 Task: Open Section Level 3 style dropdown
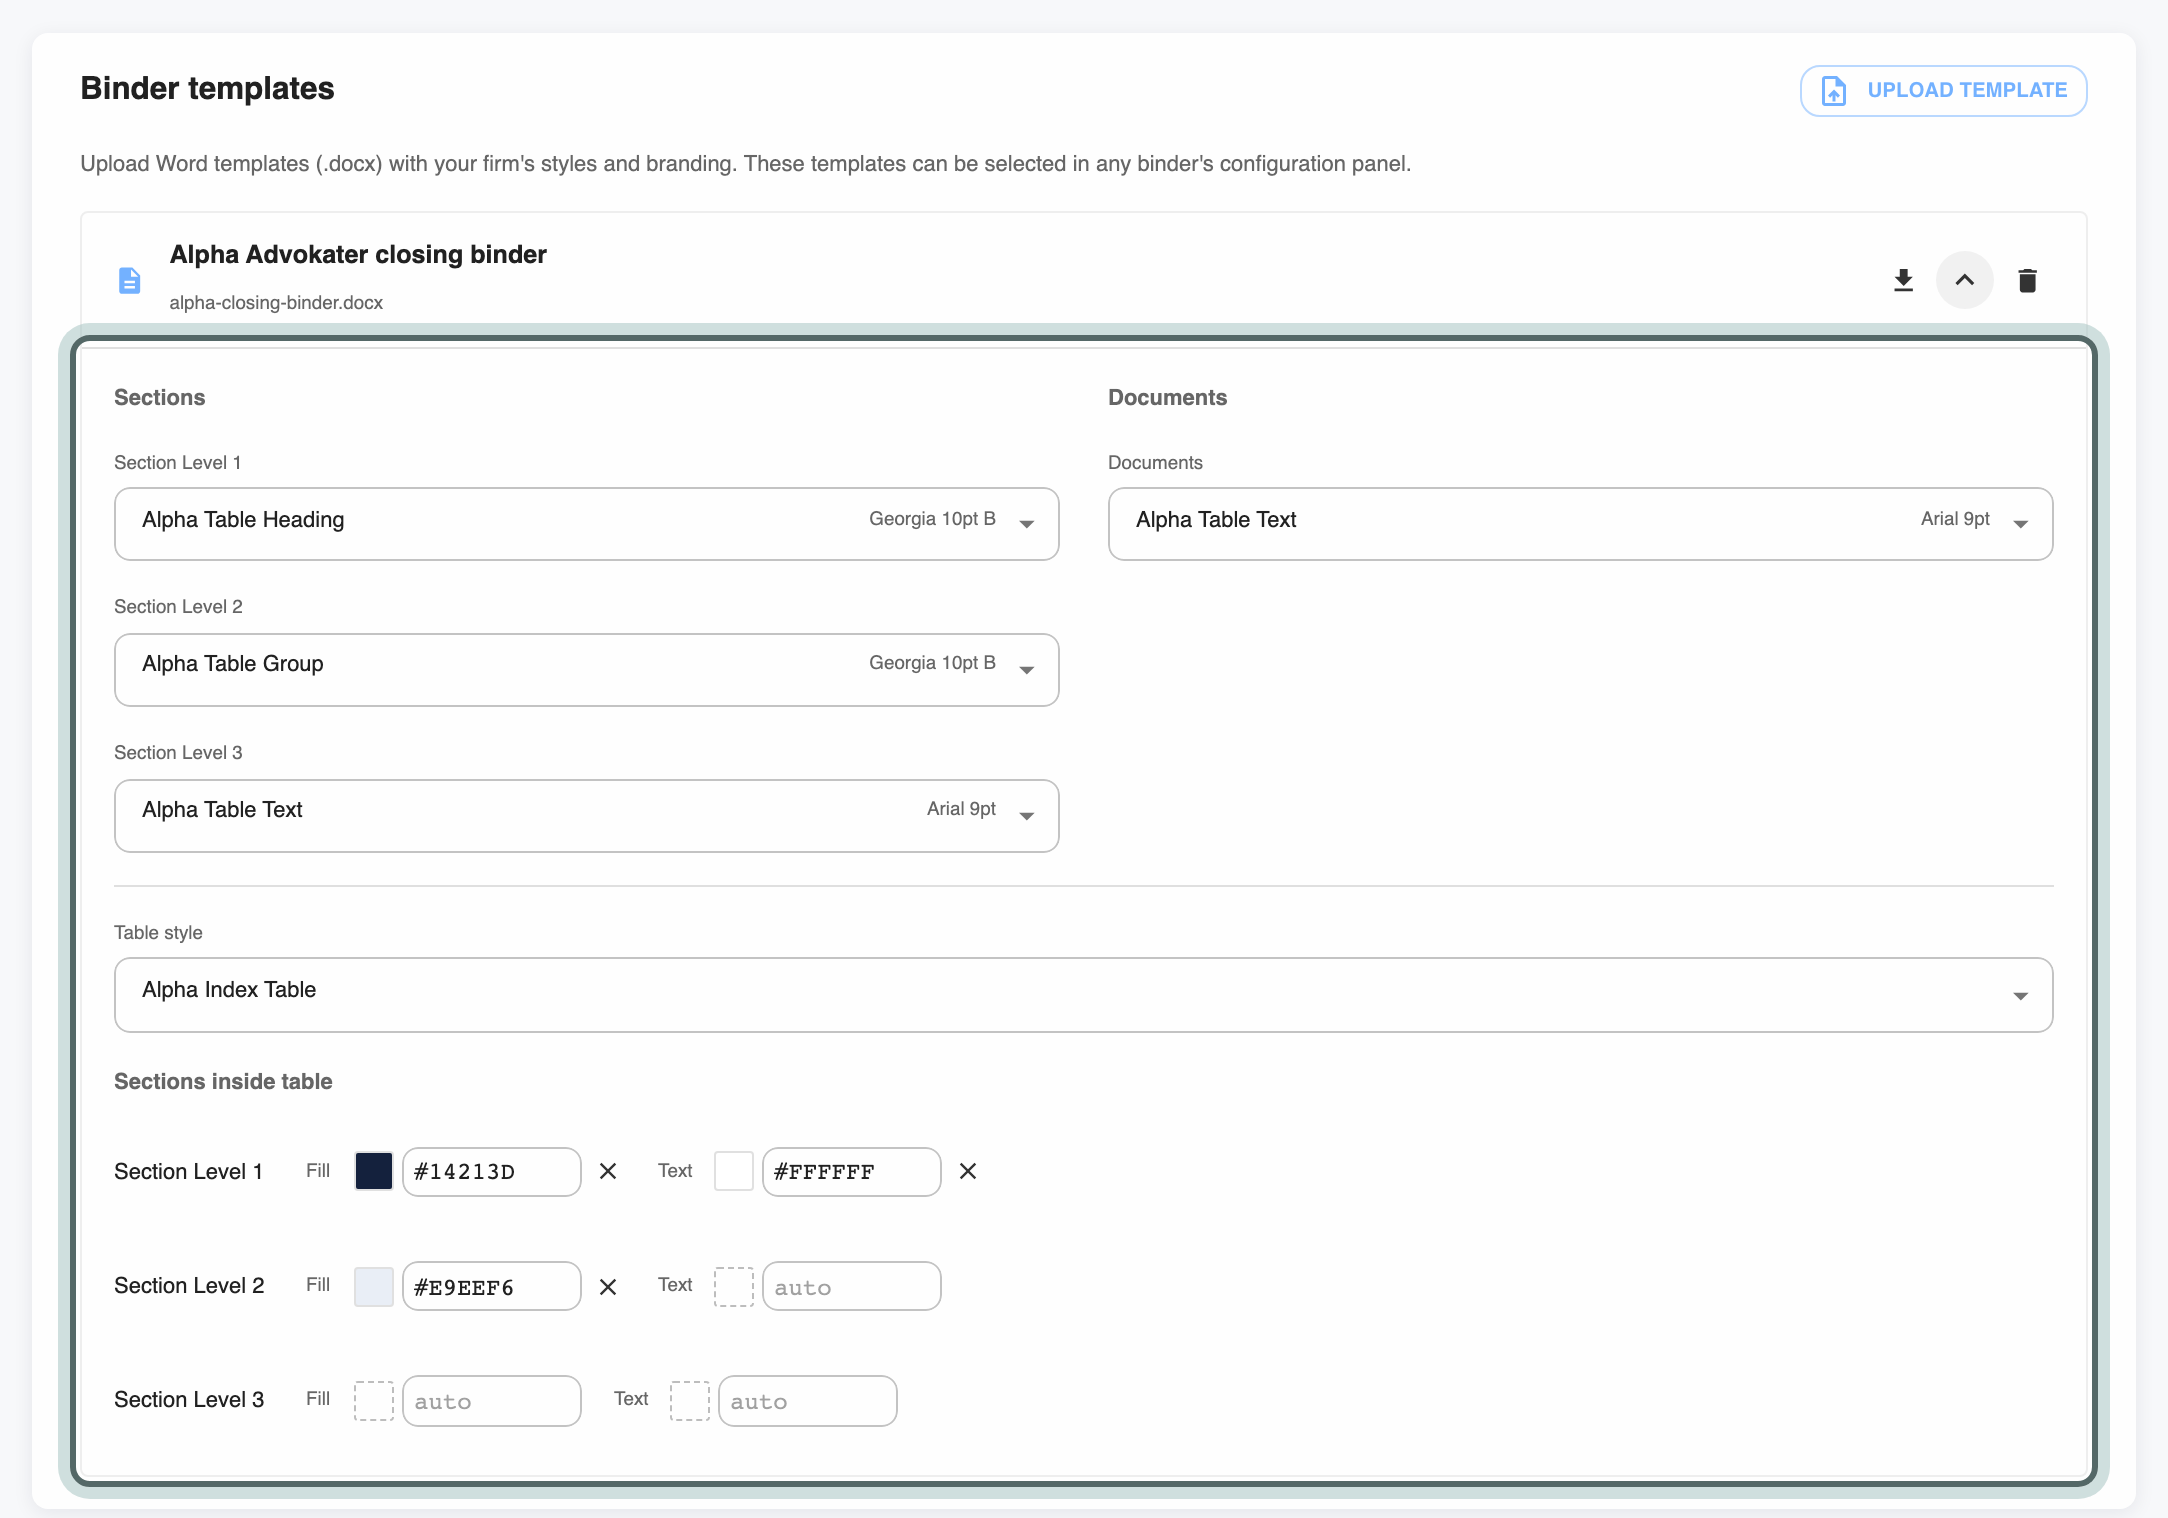click(x=586, y=816)
